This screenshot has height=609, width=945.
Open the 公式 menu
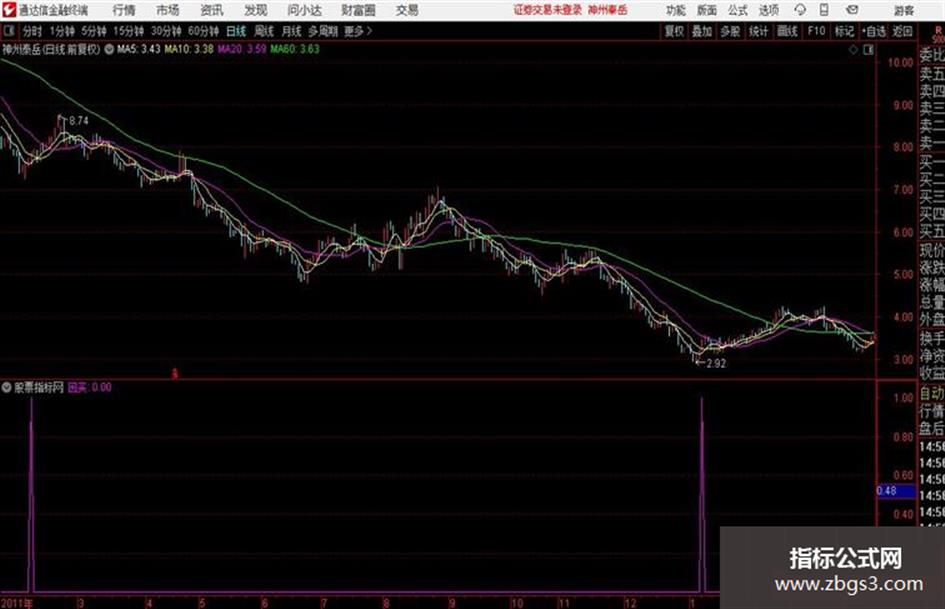[737, 10]
